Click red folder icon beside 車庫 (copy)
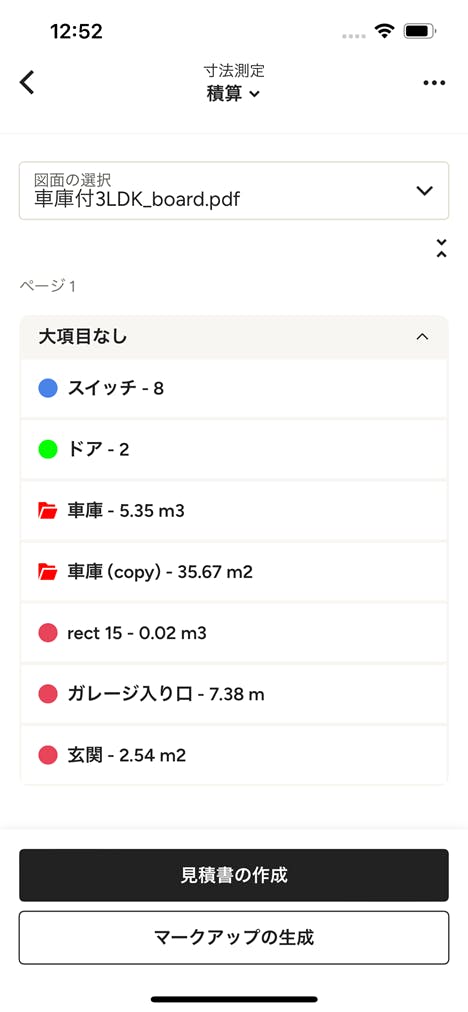This screenshot has width=468, height=1012. (48, 572)
